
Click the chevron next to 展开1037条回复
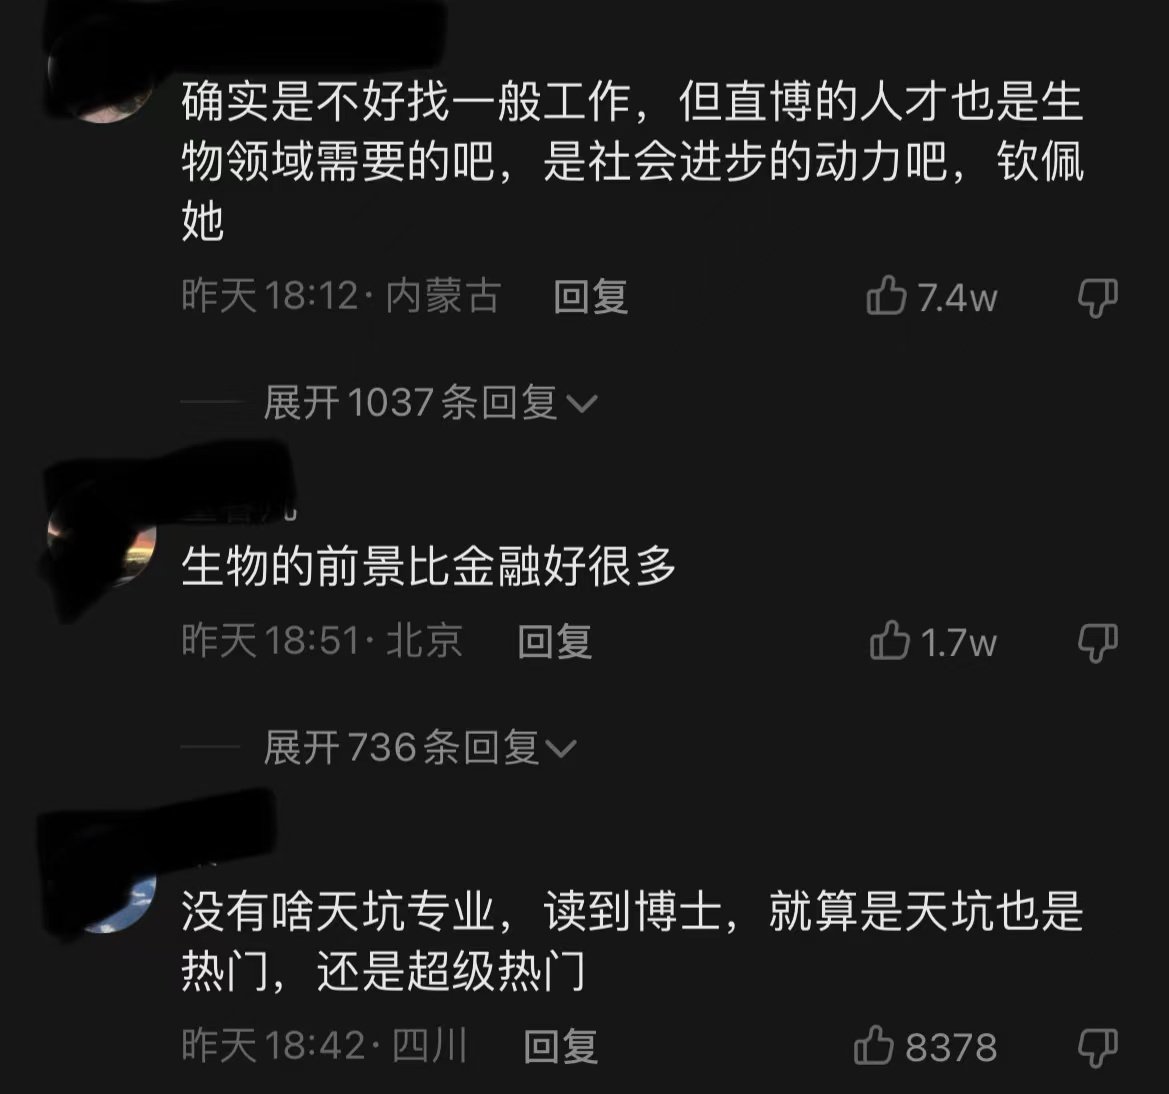tap(582, 404)
